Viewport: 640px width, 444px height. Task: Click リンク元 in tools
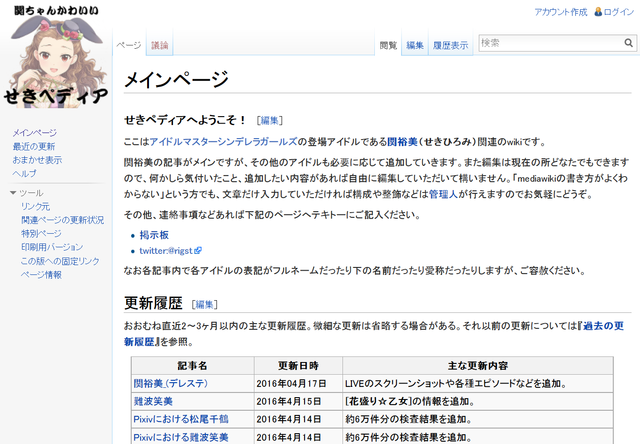click(x=36, y=206)
